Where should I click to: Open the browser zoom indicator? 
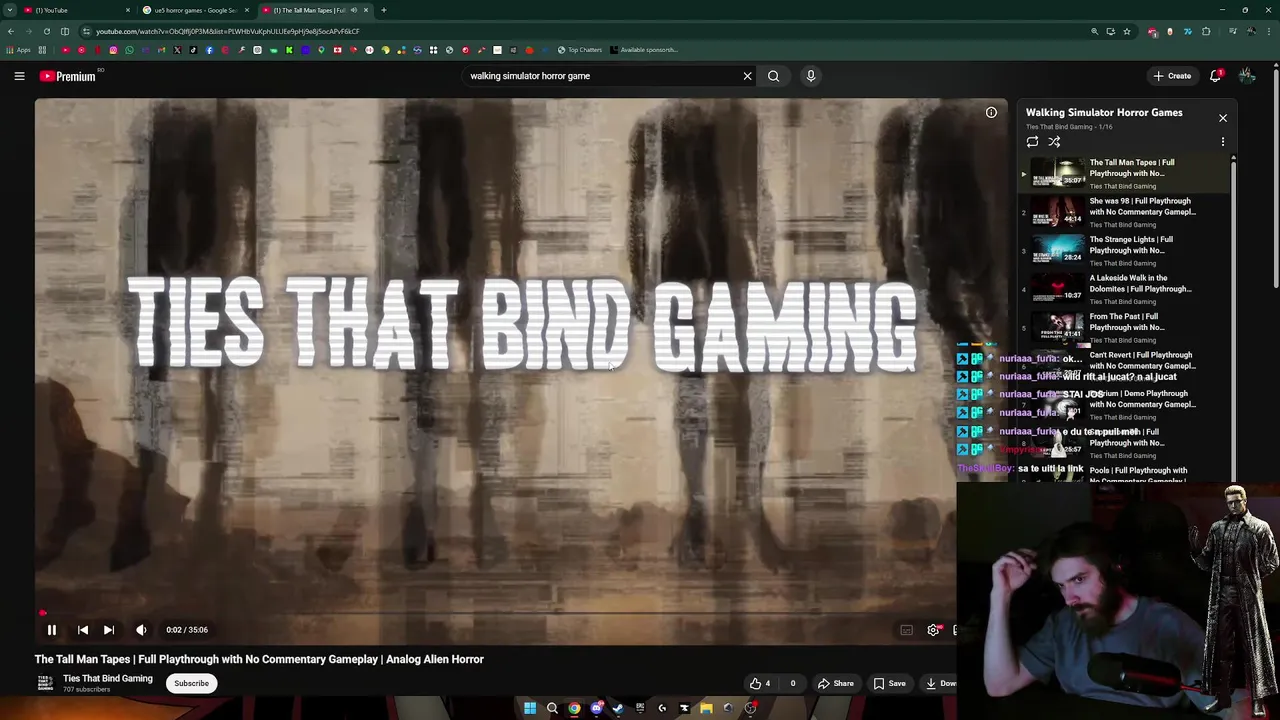(1094, 31)
